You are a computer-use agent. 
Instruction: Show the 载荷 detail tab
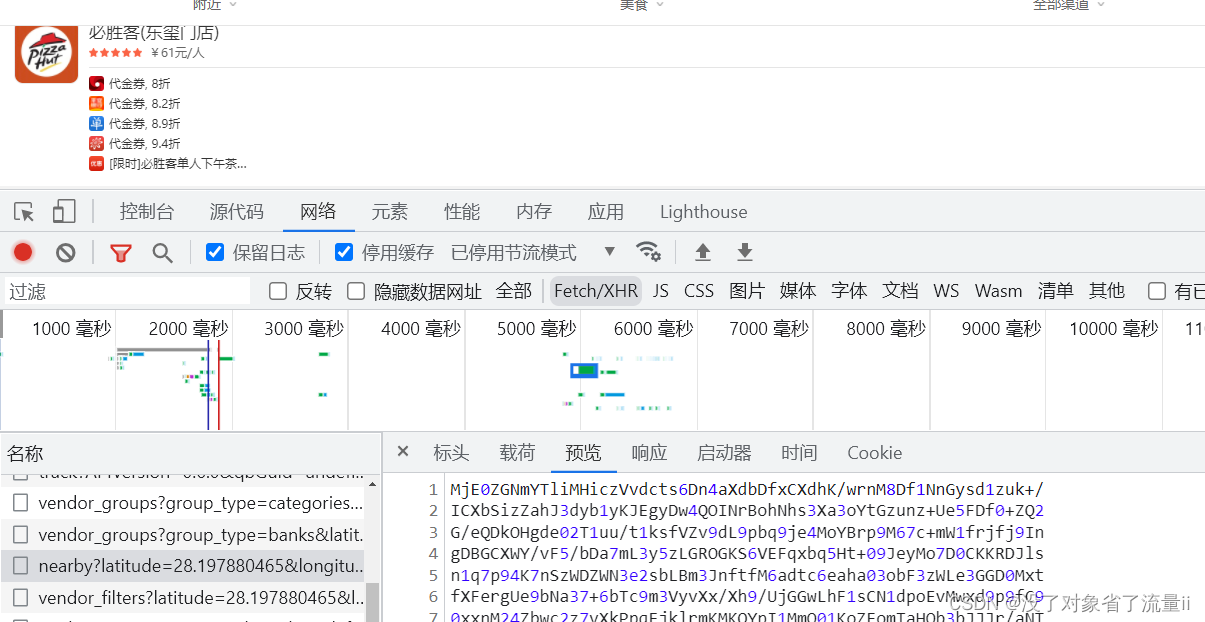pos(517,453)
